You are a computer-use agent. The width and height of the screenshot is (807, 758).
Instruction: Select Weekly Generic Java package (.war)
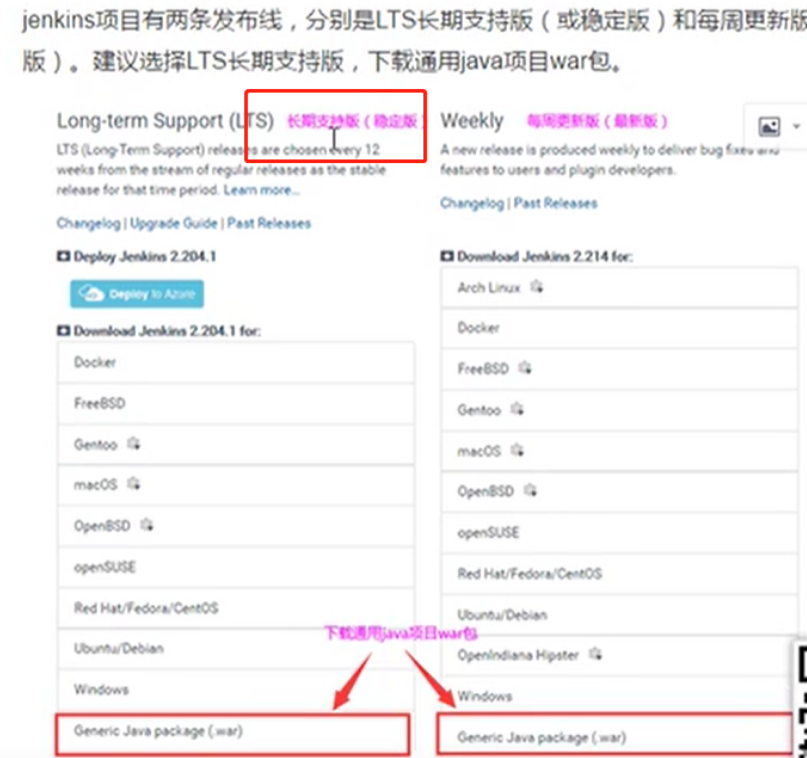[615, 734]
